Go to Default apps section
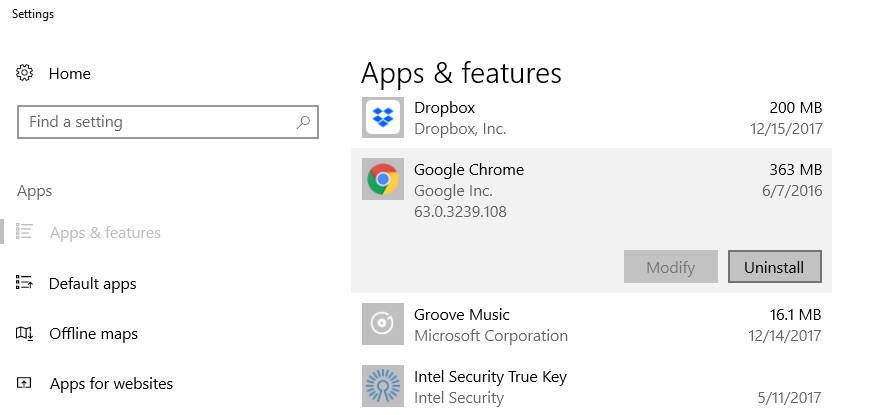This screenshot has width=871, height=415. (92, 284)
